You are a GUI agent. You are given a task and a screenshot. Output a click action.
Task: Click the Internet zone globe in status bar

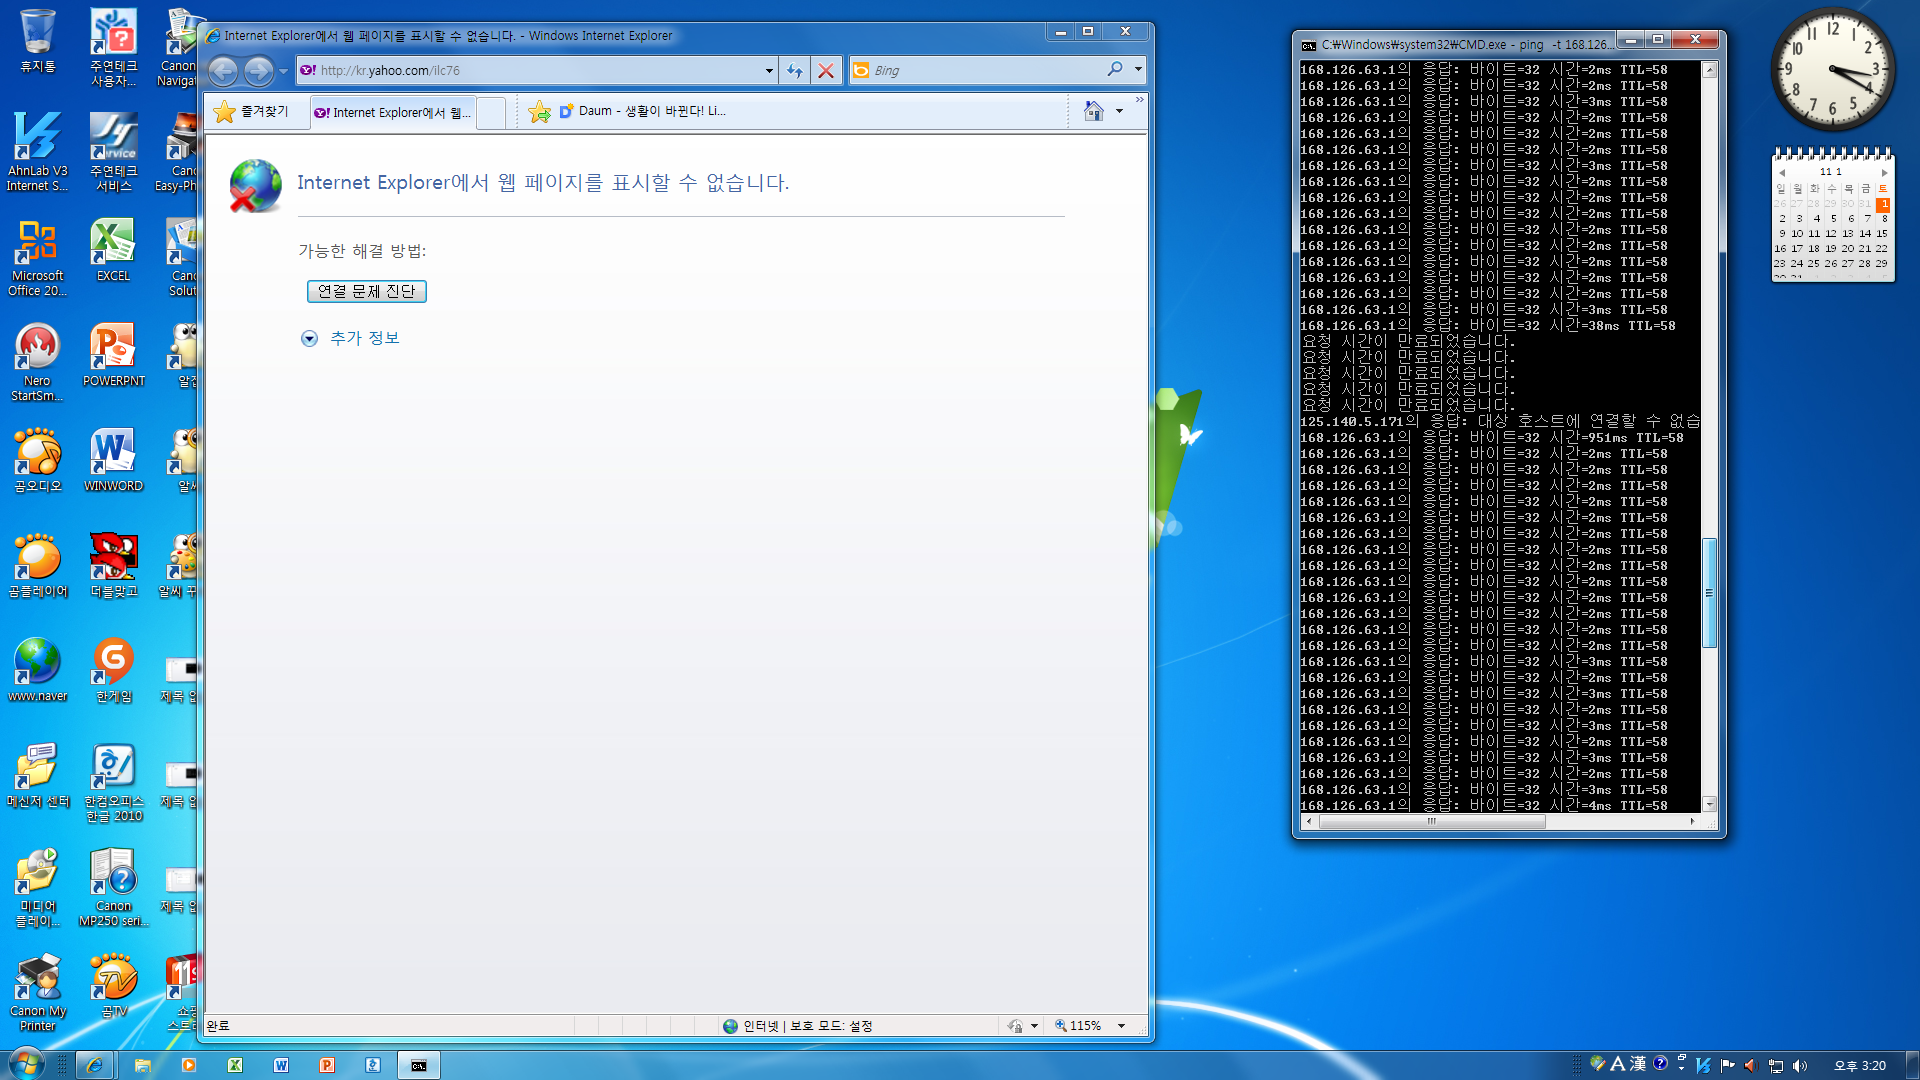coord(730,1026)
